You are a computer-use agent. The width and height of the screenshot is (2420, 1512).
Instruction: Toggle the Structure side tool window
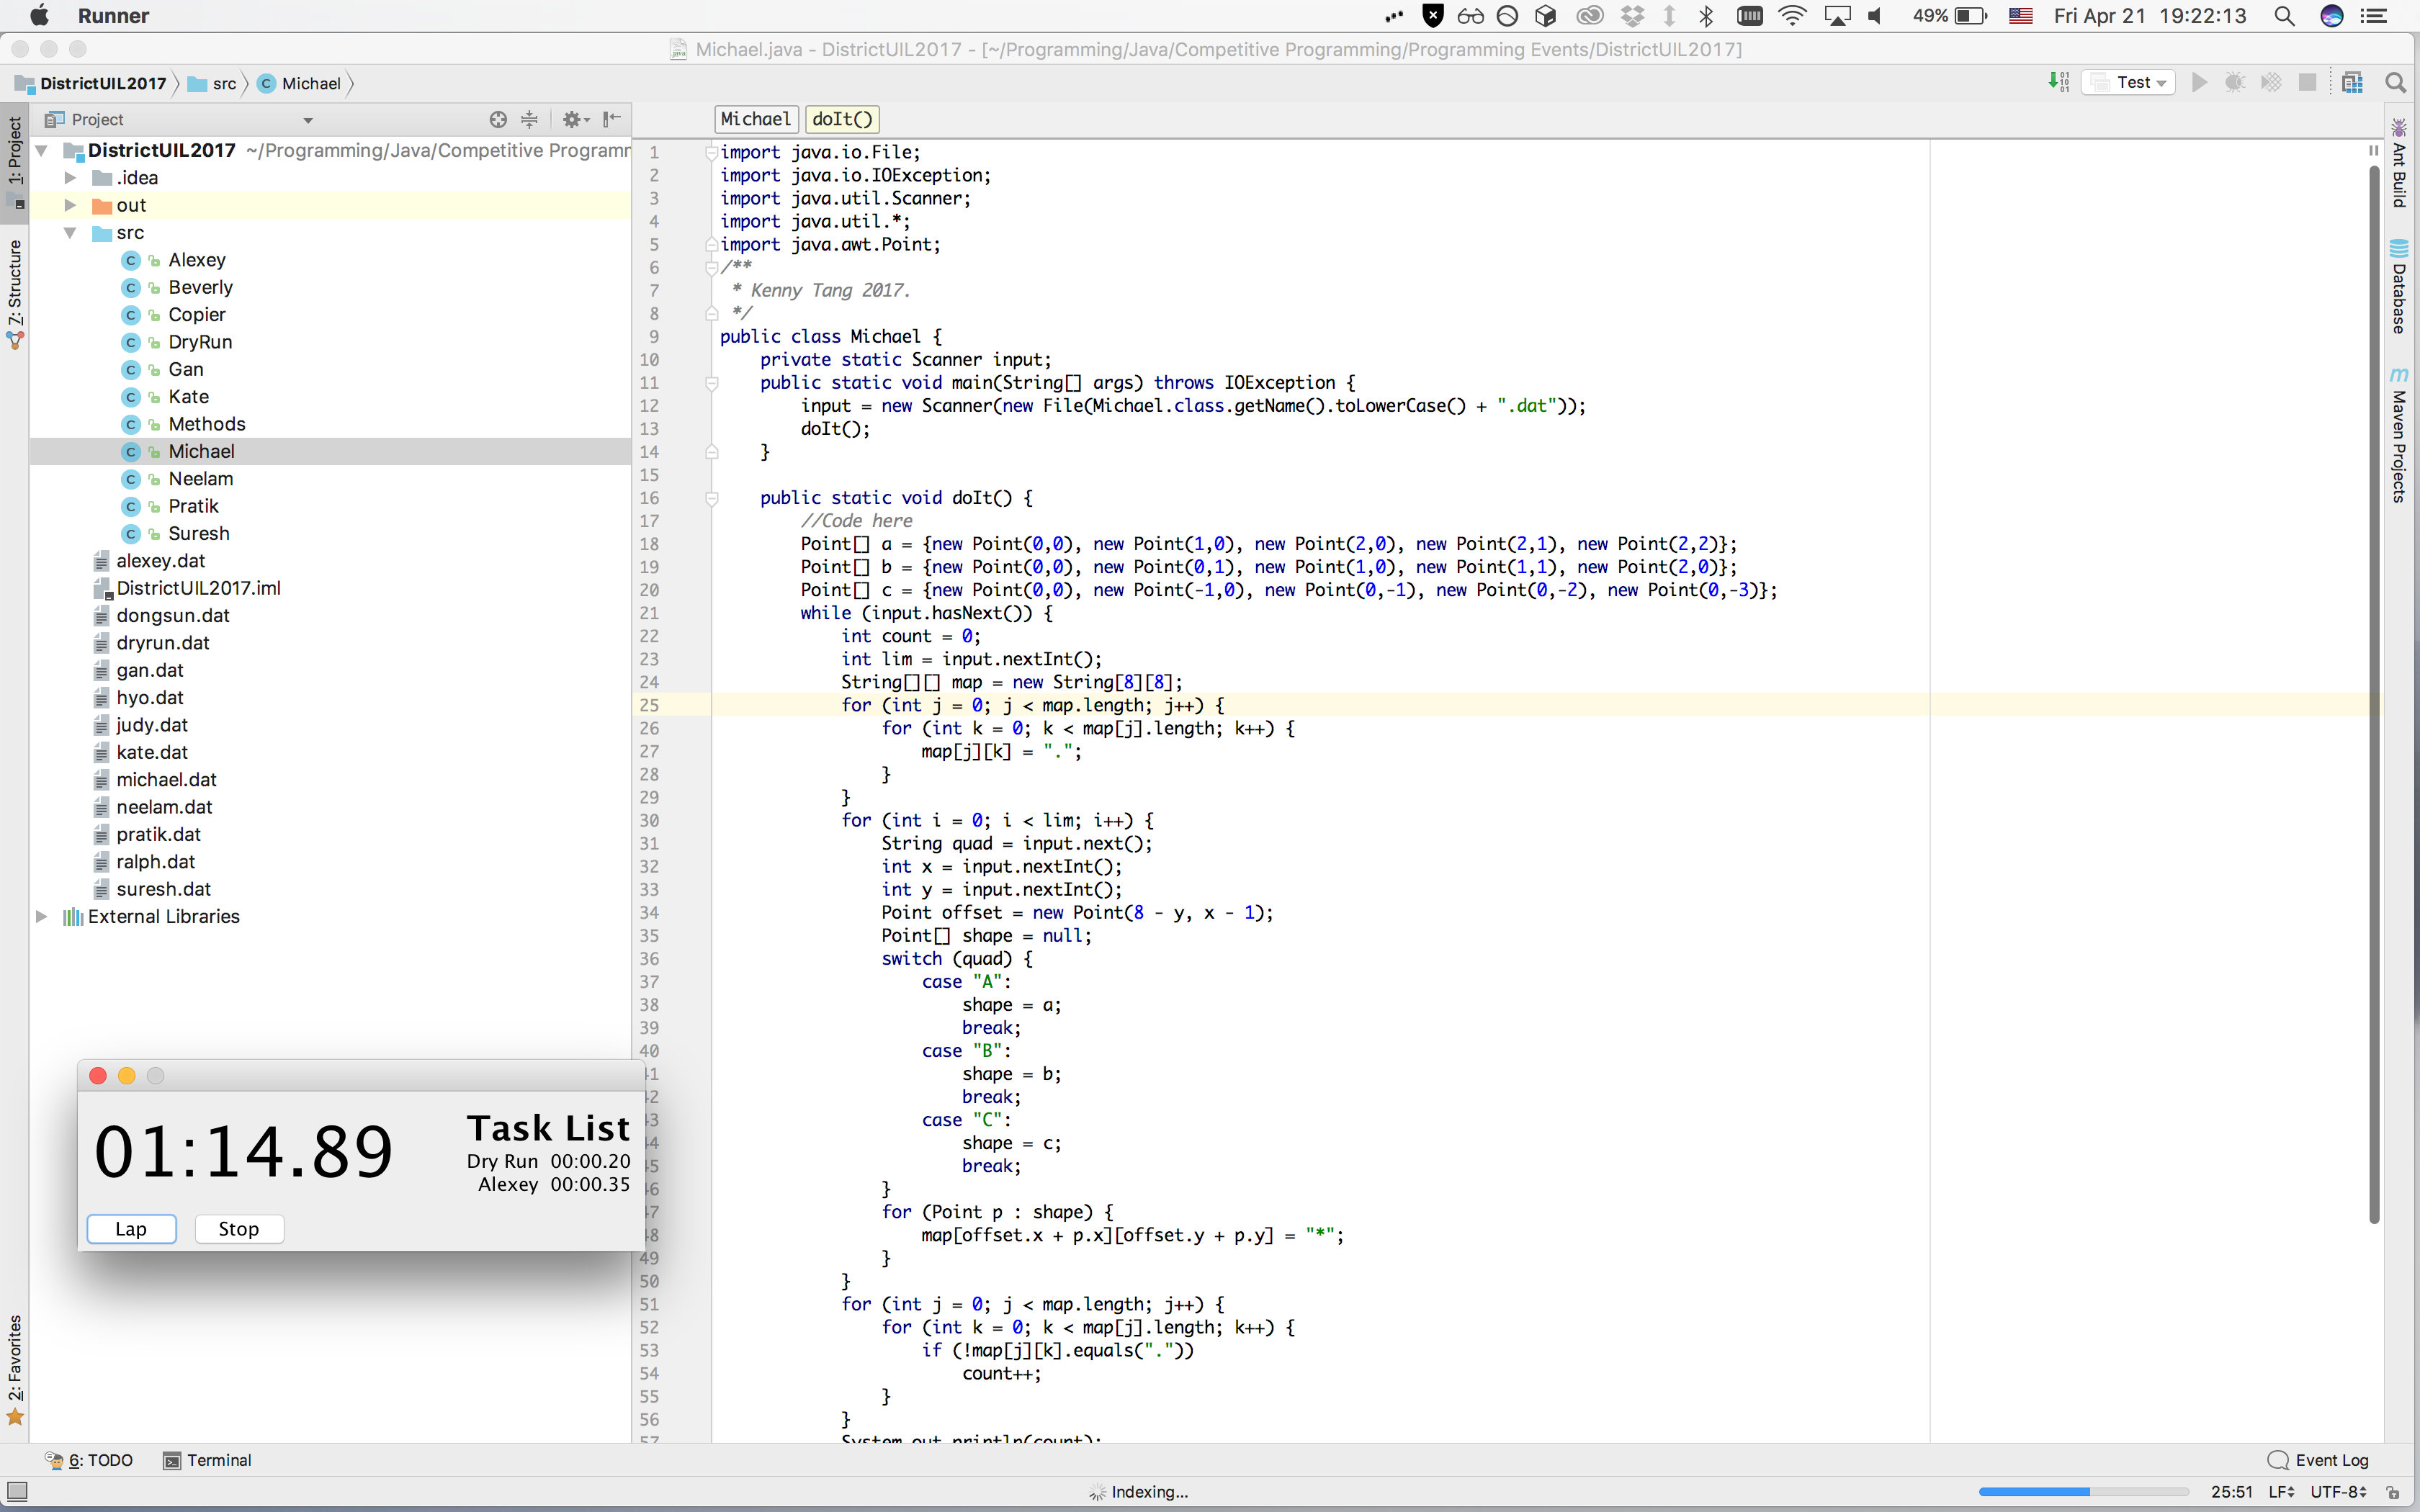(x=15, y=285)
